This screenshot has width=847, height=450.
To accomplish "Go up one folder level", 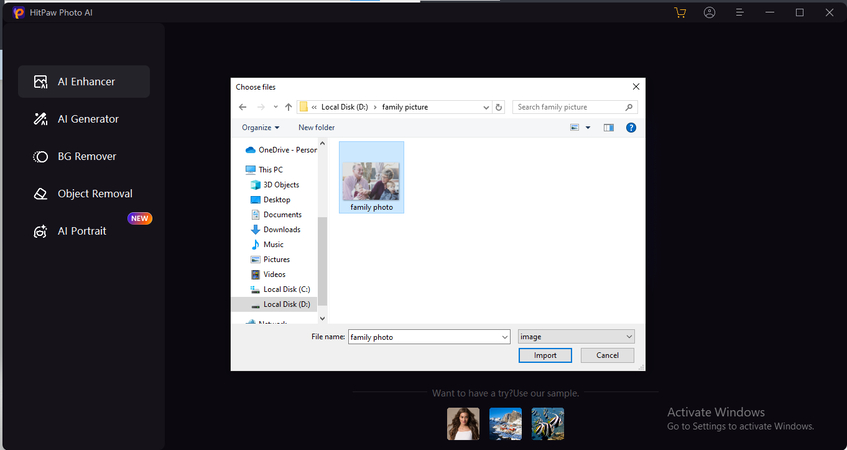I will [288, 107].
